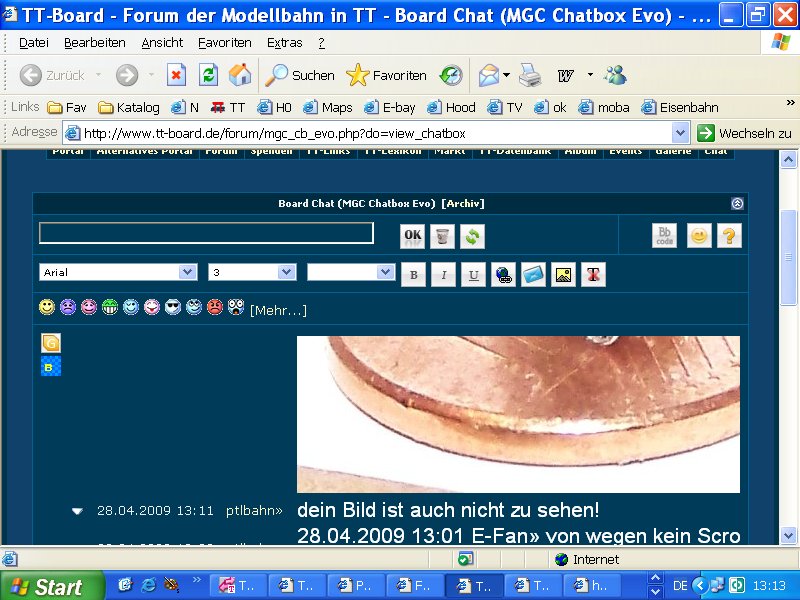Open the smiley picker icon near BB code
The image size is (800, 600).
[699, 236]
